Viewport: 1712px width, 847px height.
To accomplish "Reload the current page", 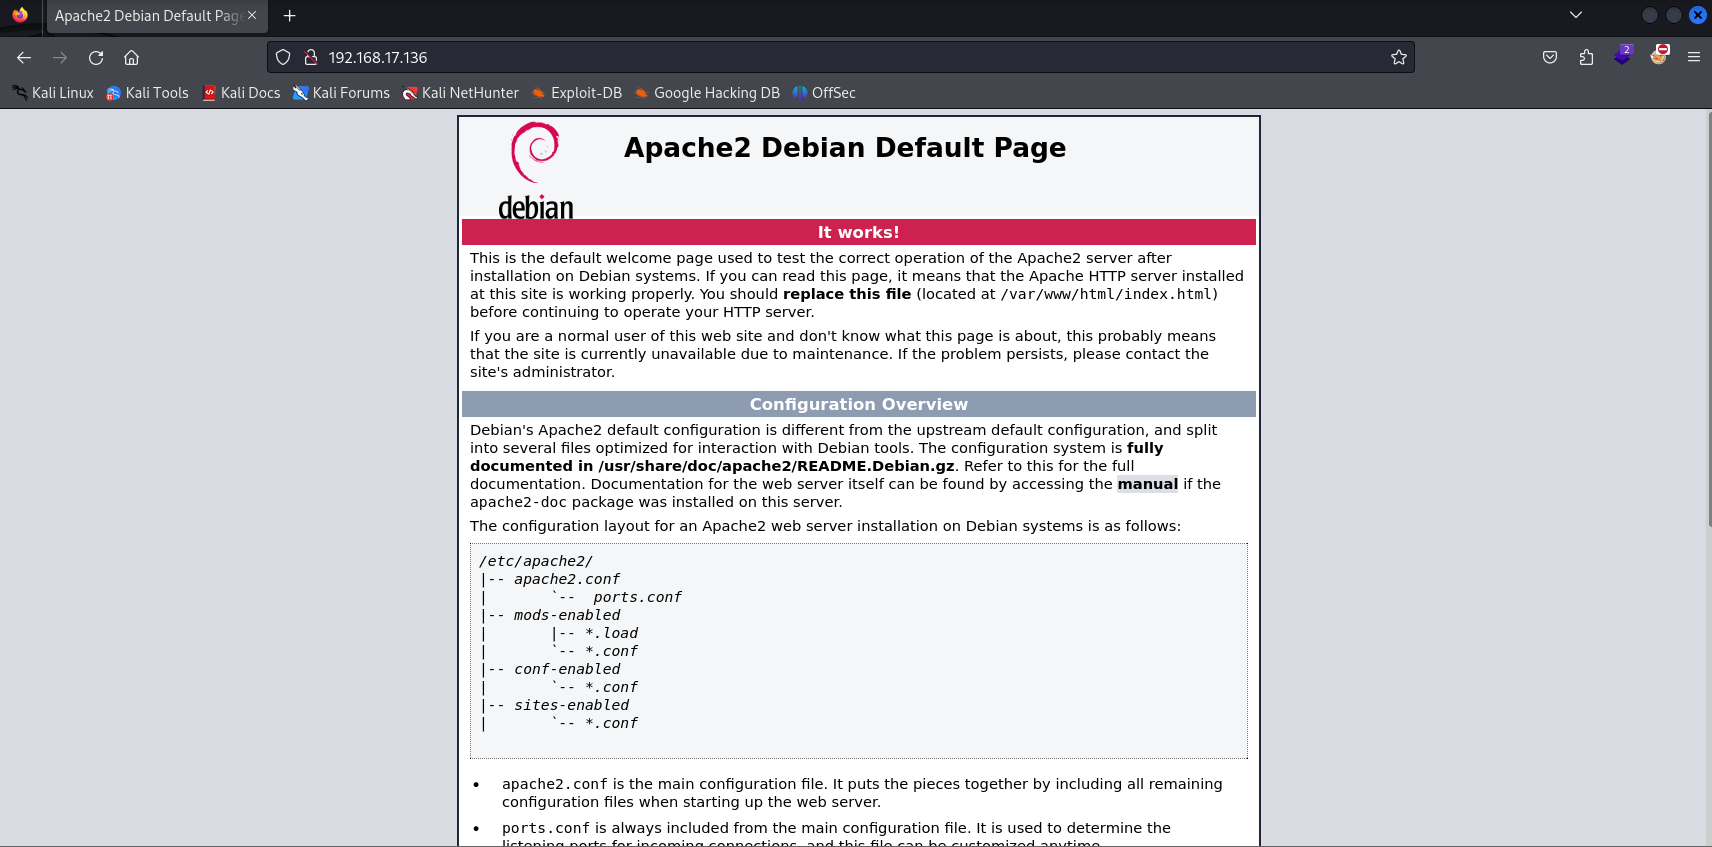I will [x=96, y=58].
